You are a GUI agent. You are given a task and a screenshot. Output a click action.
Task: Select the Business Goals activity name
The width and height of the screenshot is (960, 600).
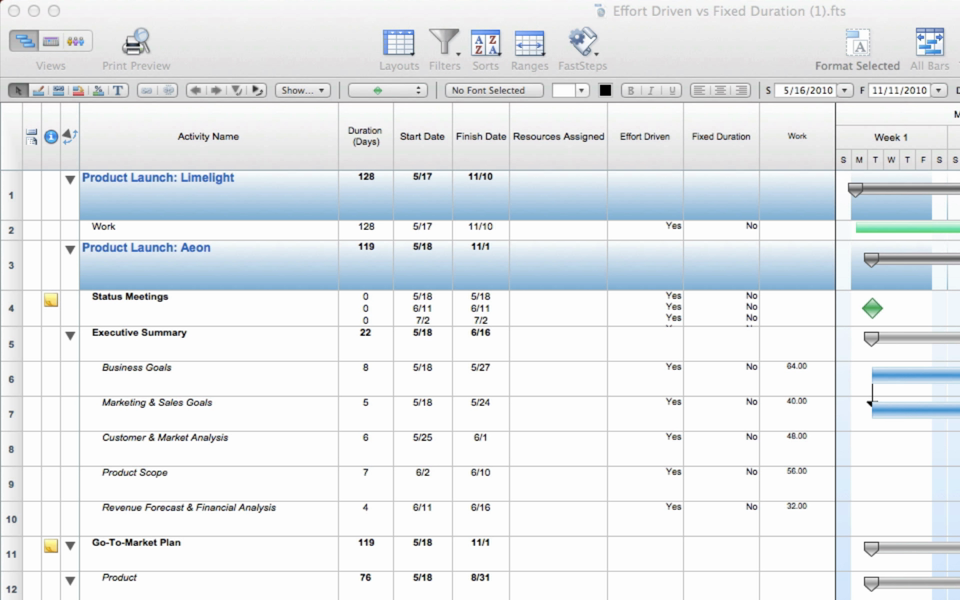pos(137,367)
